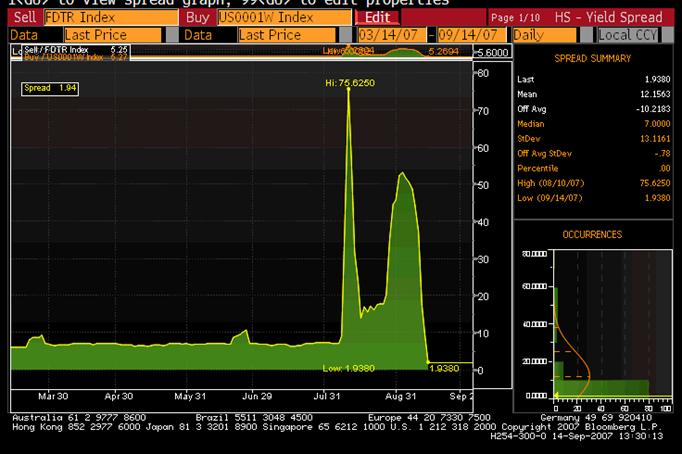The image size is (682, 454).
Task: Click the Percentile row label
Action: 538,168
